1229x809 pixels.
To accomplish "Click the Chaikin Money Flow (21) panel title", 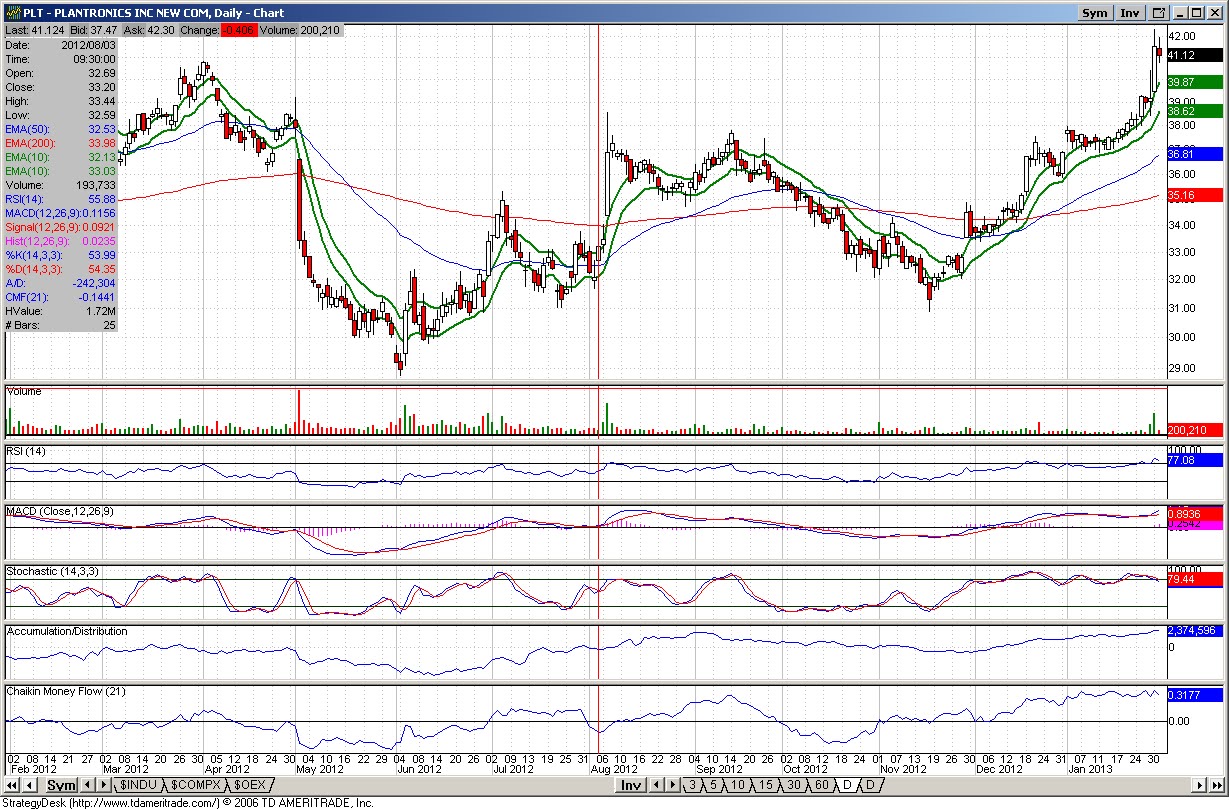I will [66, 691].
